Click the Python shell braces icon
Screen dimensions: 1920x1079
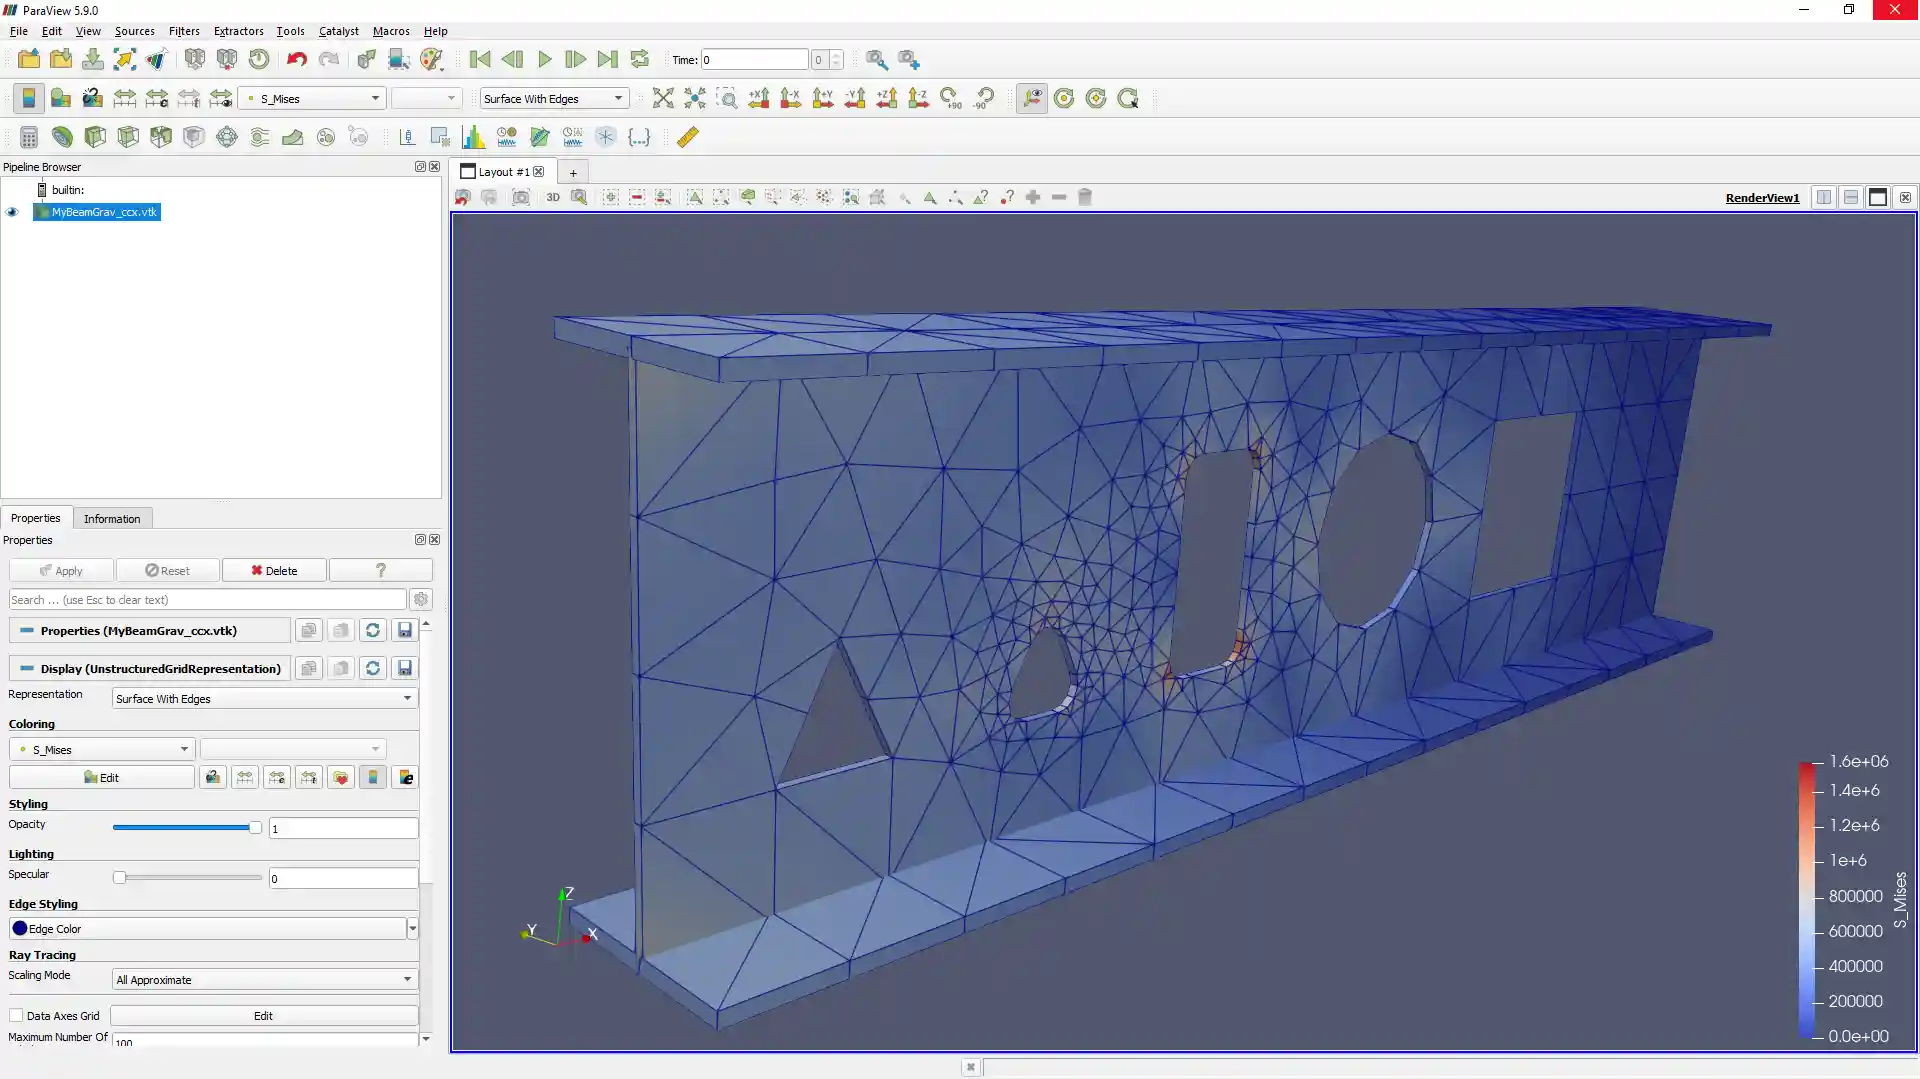point(639,137)
